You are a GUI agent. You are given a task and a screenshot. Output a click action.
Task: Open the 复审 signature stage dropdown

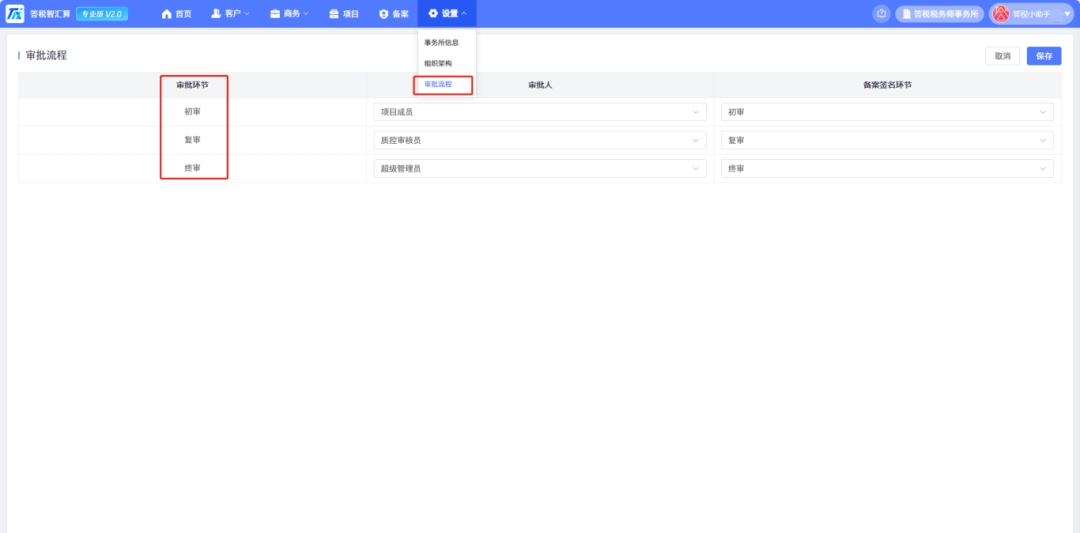pyautogui.click(x=887, y=140)
